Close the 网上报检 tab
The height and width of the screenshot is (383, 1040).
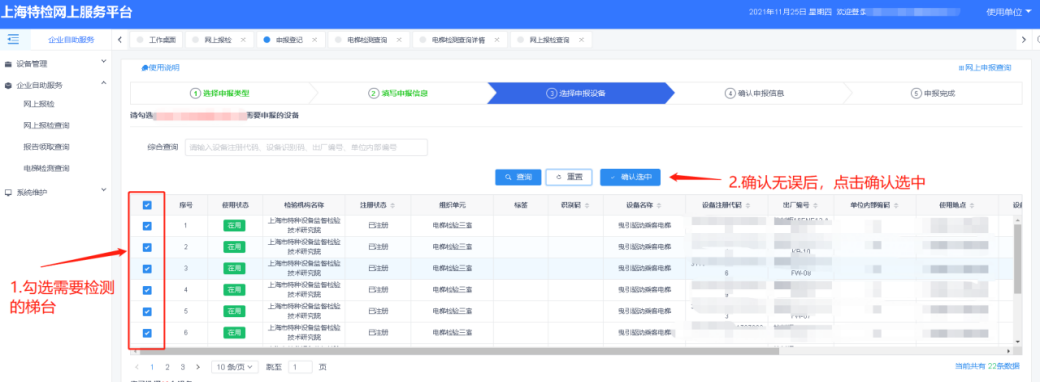(x=243, y=40)
